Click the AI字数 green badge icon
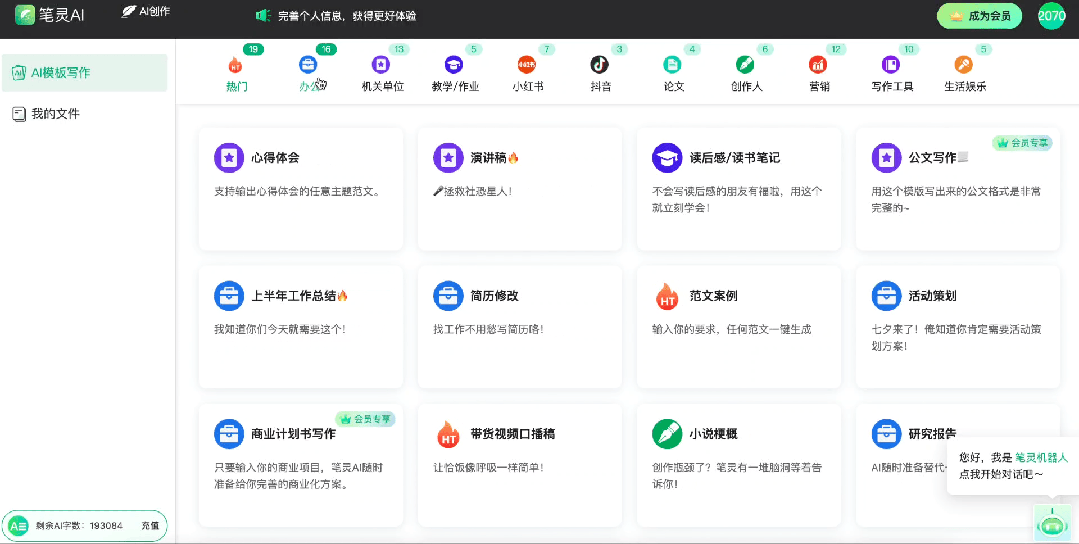 pos(19,525)
